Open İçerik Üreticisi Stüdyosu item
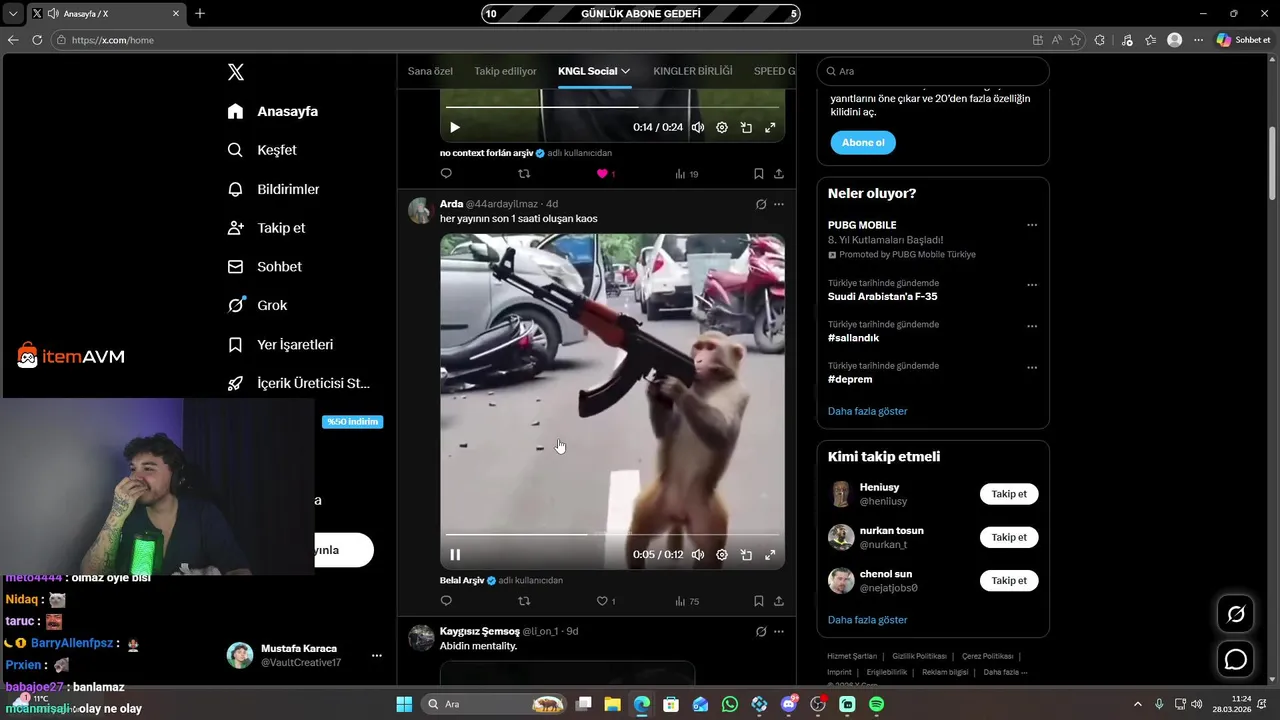This screenshot has width=1280, height=720. pos(299,383)
